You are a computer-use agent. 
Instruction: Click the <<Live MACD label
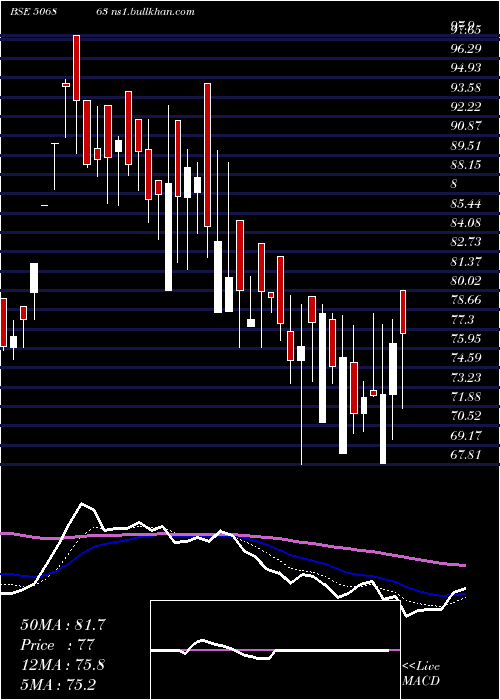[421, 674]
